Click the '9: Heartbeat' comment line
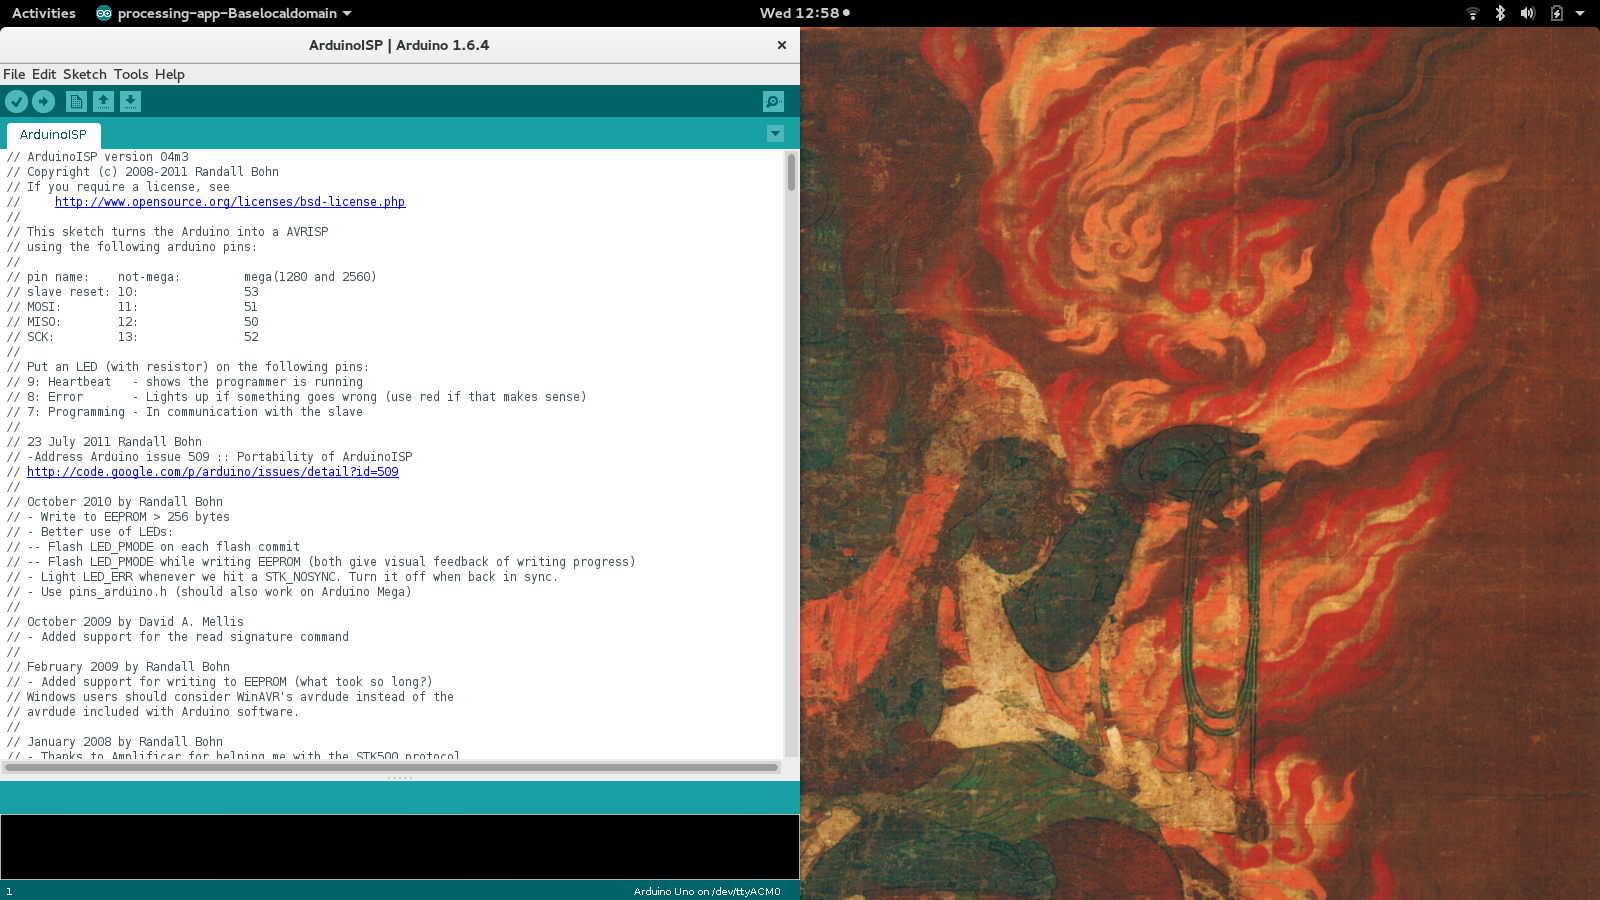The height and width of the screenshot is (900, 1600). (185, 382)
